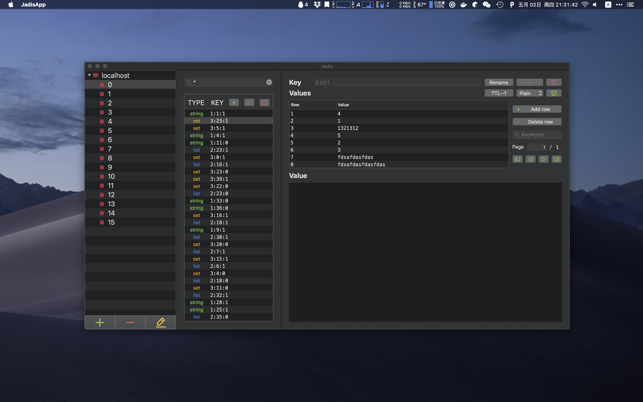The image size is (643, 402).
Task: Click the KeyWords search field
Action: pos(537,135)
